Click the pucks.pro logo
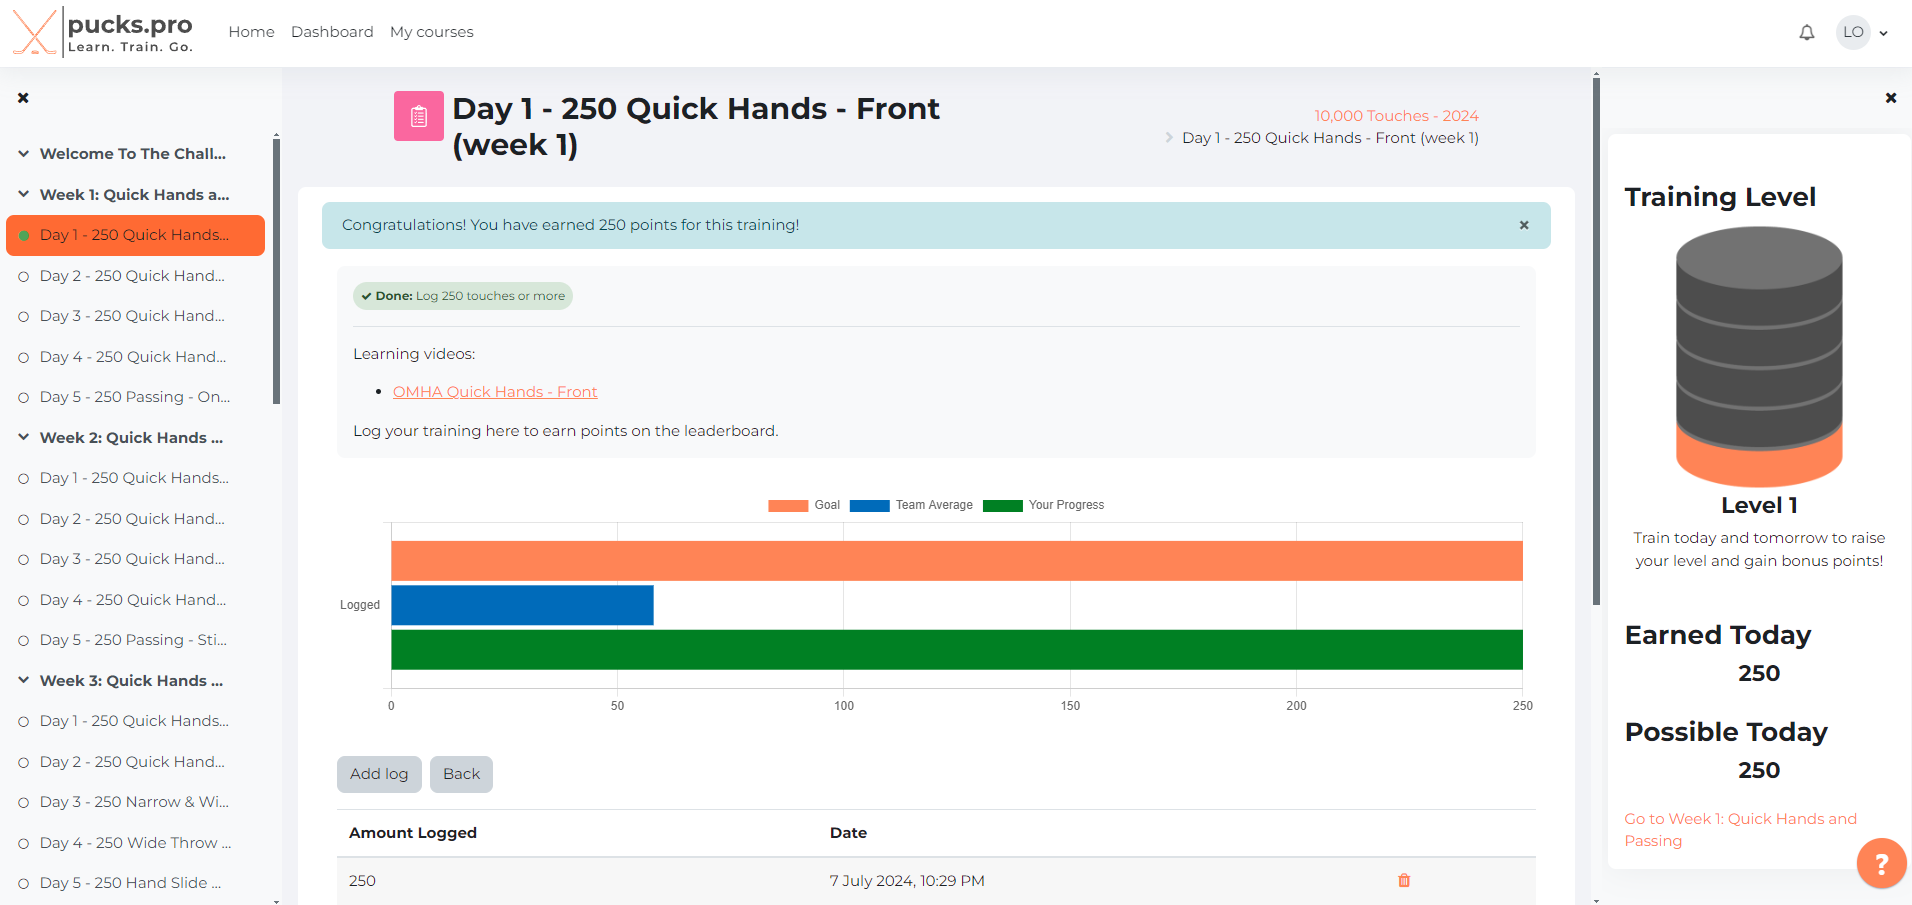This screenshot has height=905, width=1912. point(103,32)
